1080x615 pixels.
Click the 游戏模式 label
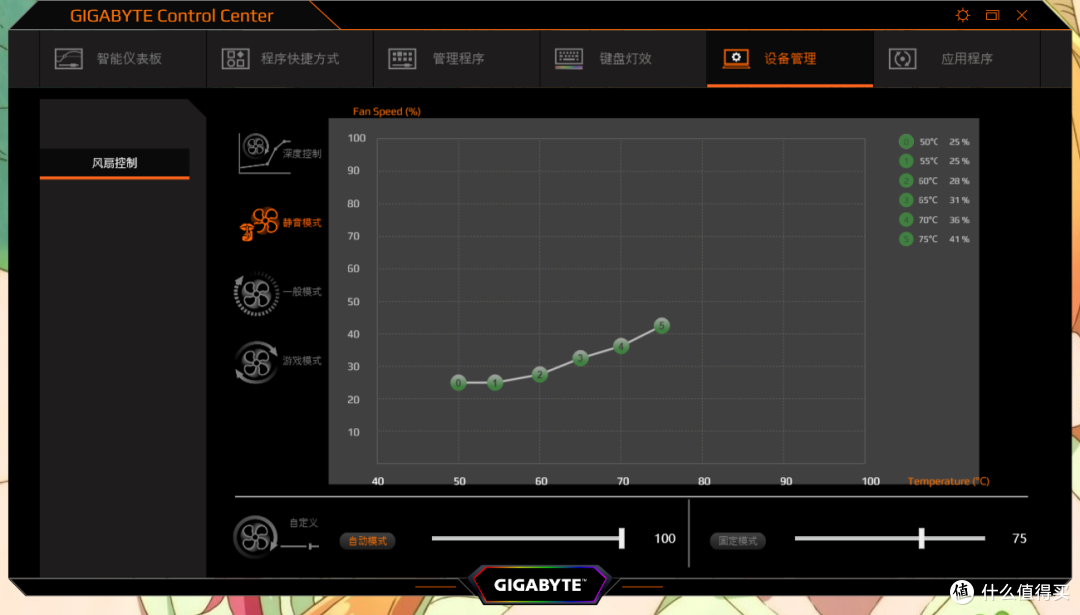pyautogui.click(x=302, y=360)
